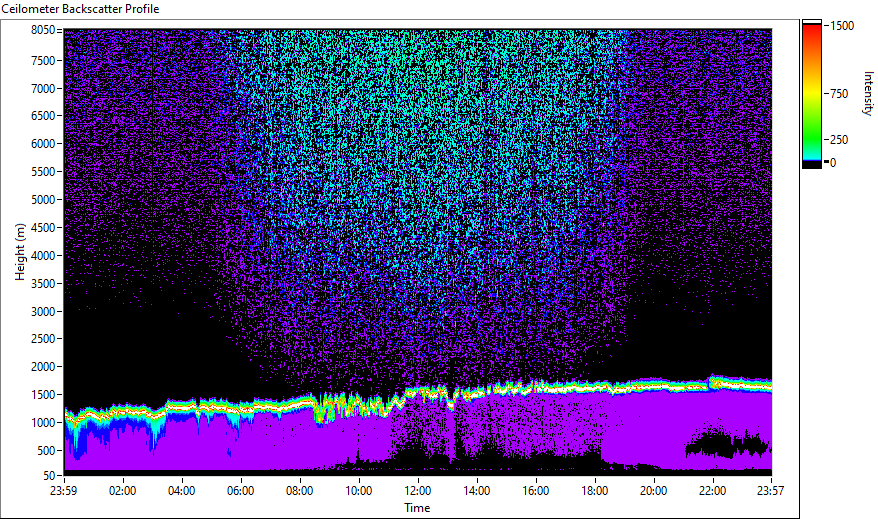The height and width of the screenshot is (519, 878).
Task: Click the 23:59 start time label
Action: pos(63,491)
